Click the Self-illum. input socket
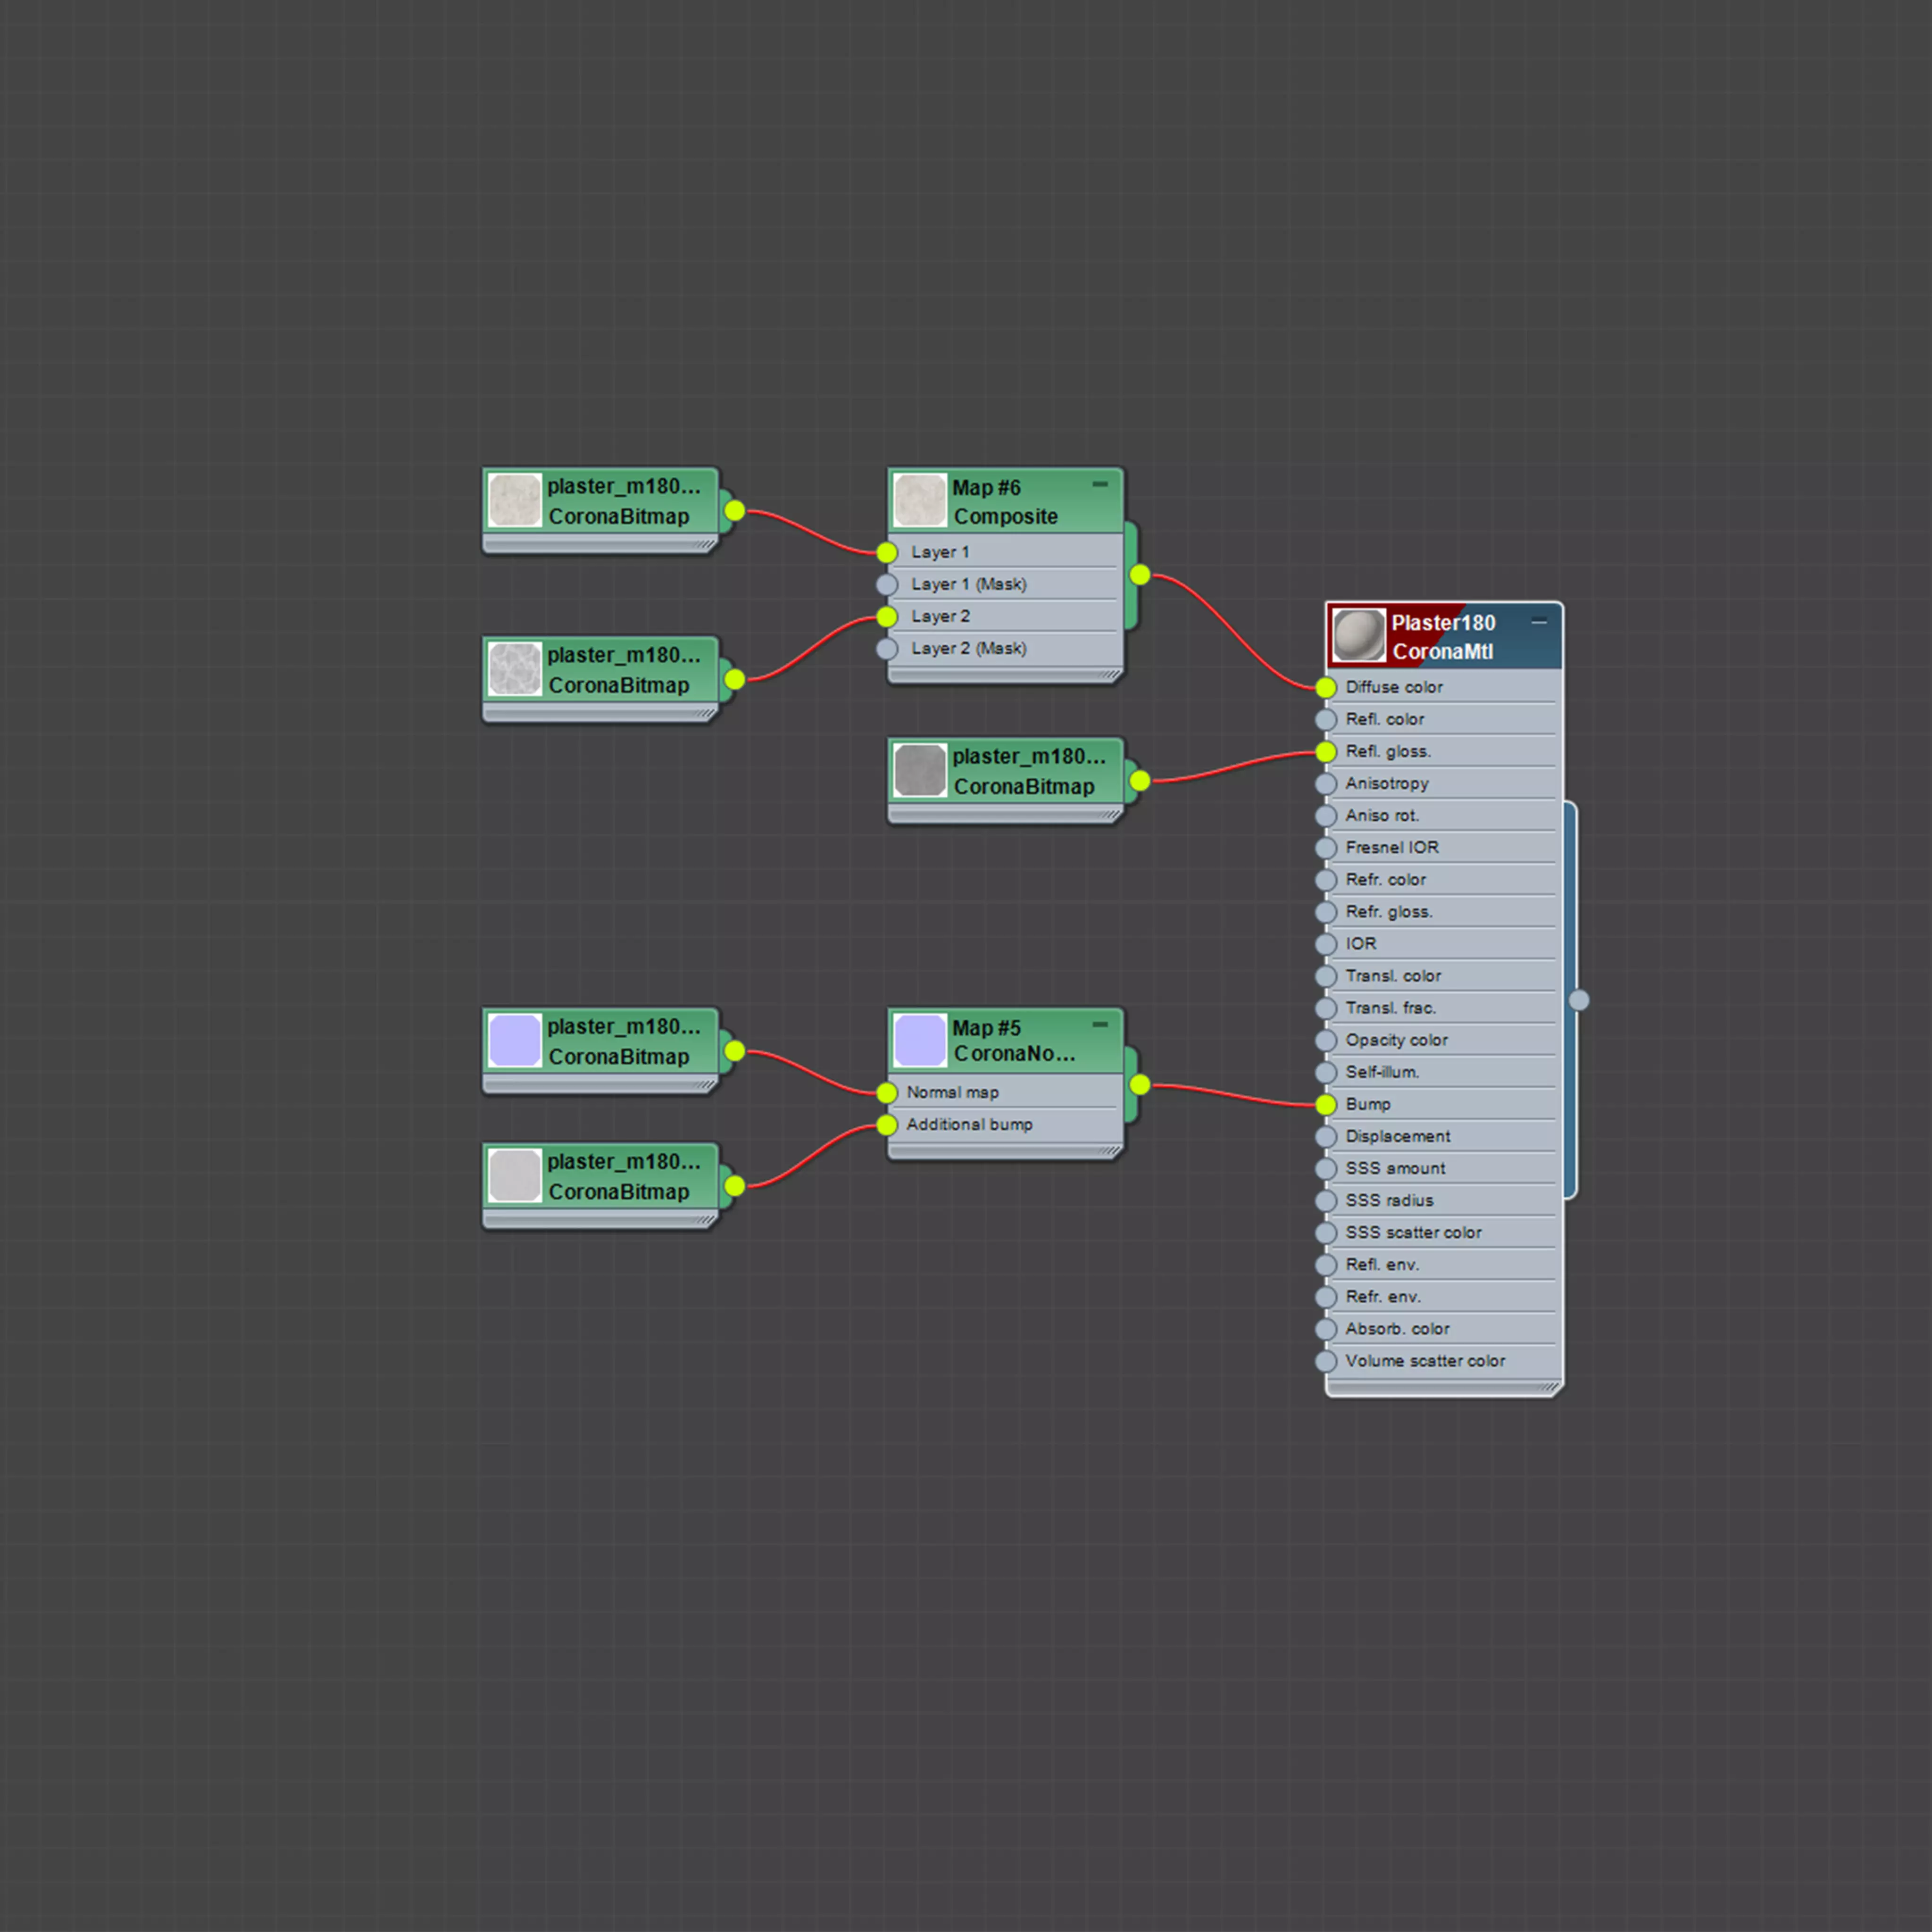This screenshot has width=1932, height=1932. click(x=1326, y=1073)
